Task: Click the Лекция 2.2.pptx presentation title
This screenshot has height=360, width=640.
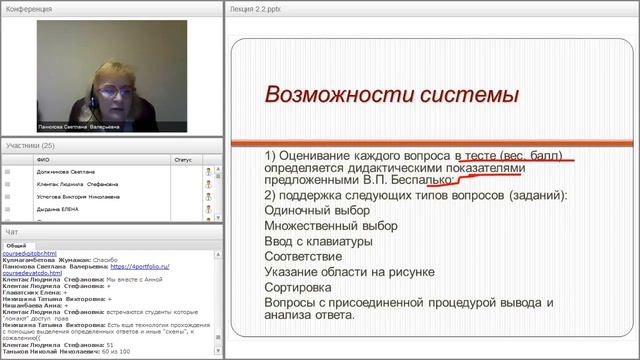Action: pos(255,9)
